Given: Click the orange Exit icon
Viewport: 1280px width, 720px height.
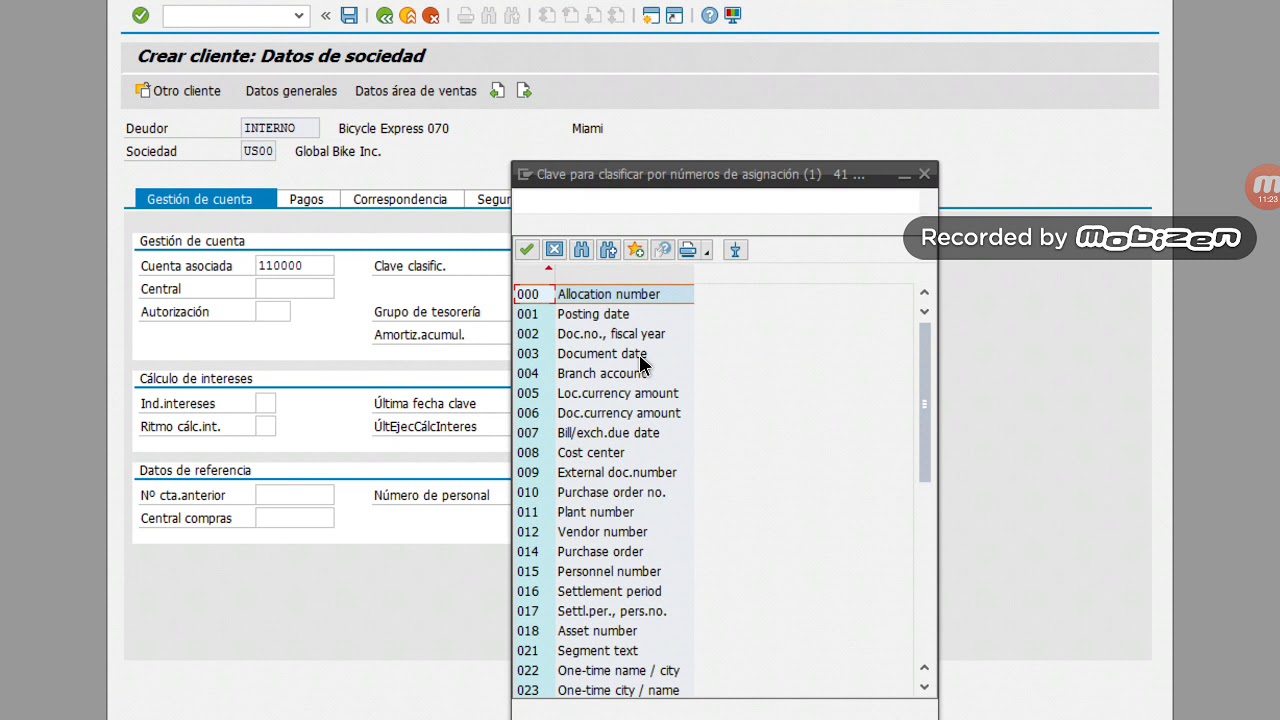Looking at the screenshot, I should click(x=408, y=15).
